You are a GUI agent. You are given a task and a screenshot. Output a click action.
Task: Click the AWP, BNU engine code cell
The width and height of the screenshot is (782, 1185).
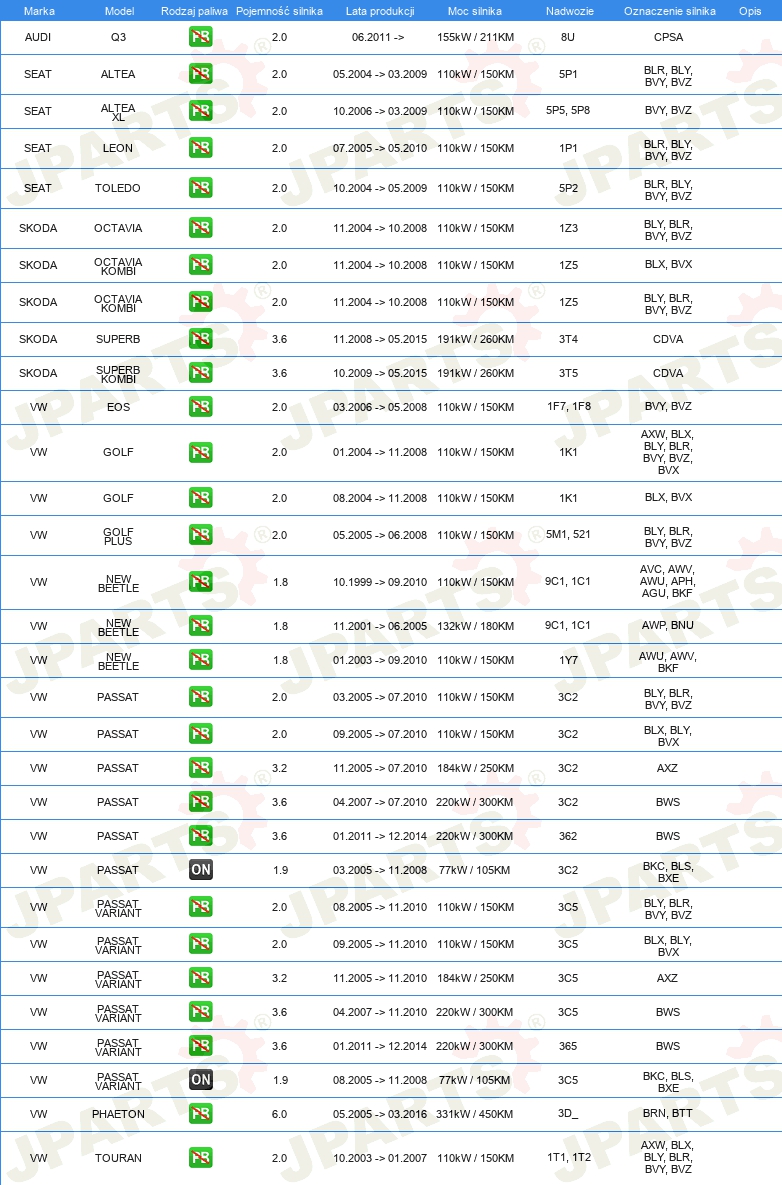pos(668,626)
